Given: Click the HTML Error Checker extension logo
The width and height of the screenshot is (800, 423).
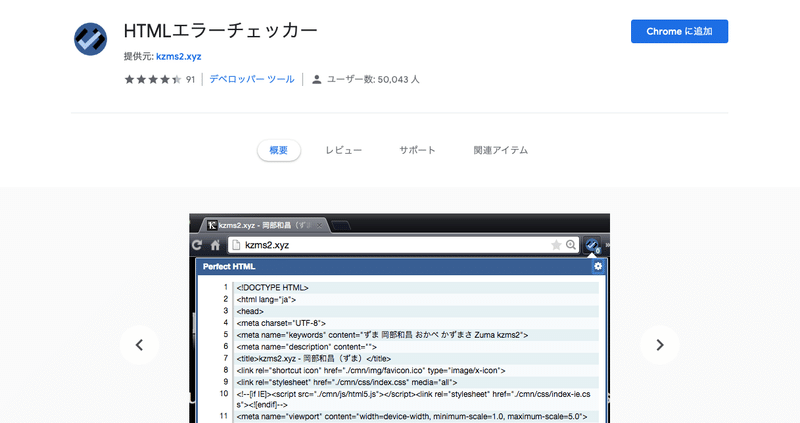Looking at the screenshot, I should tap(90, 39).
